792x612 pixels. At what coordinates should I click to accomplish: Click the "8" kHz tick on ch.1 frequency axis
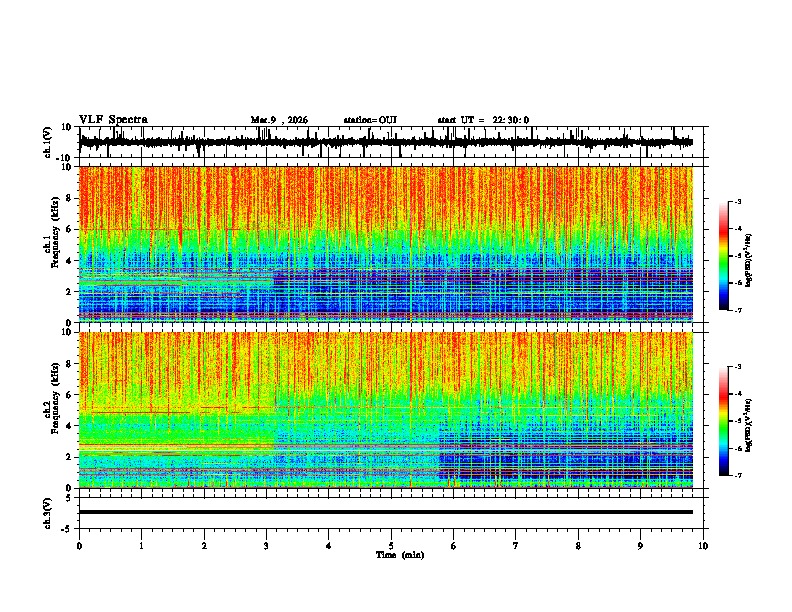tap(69, 198)
